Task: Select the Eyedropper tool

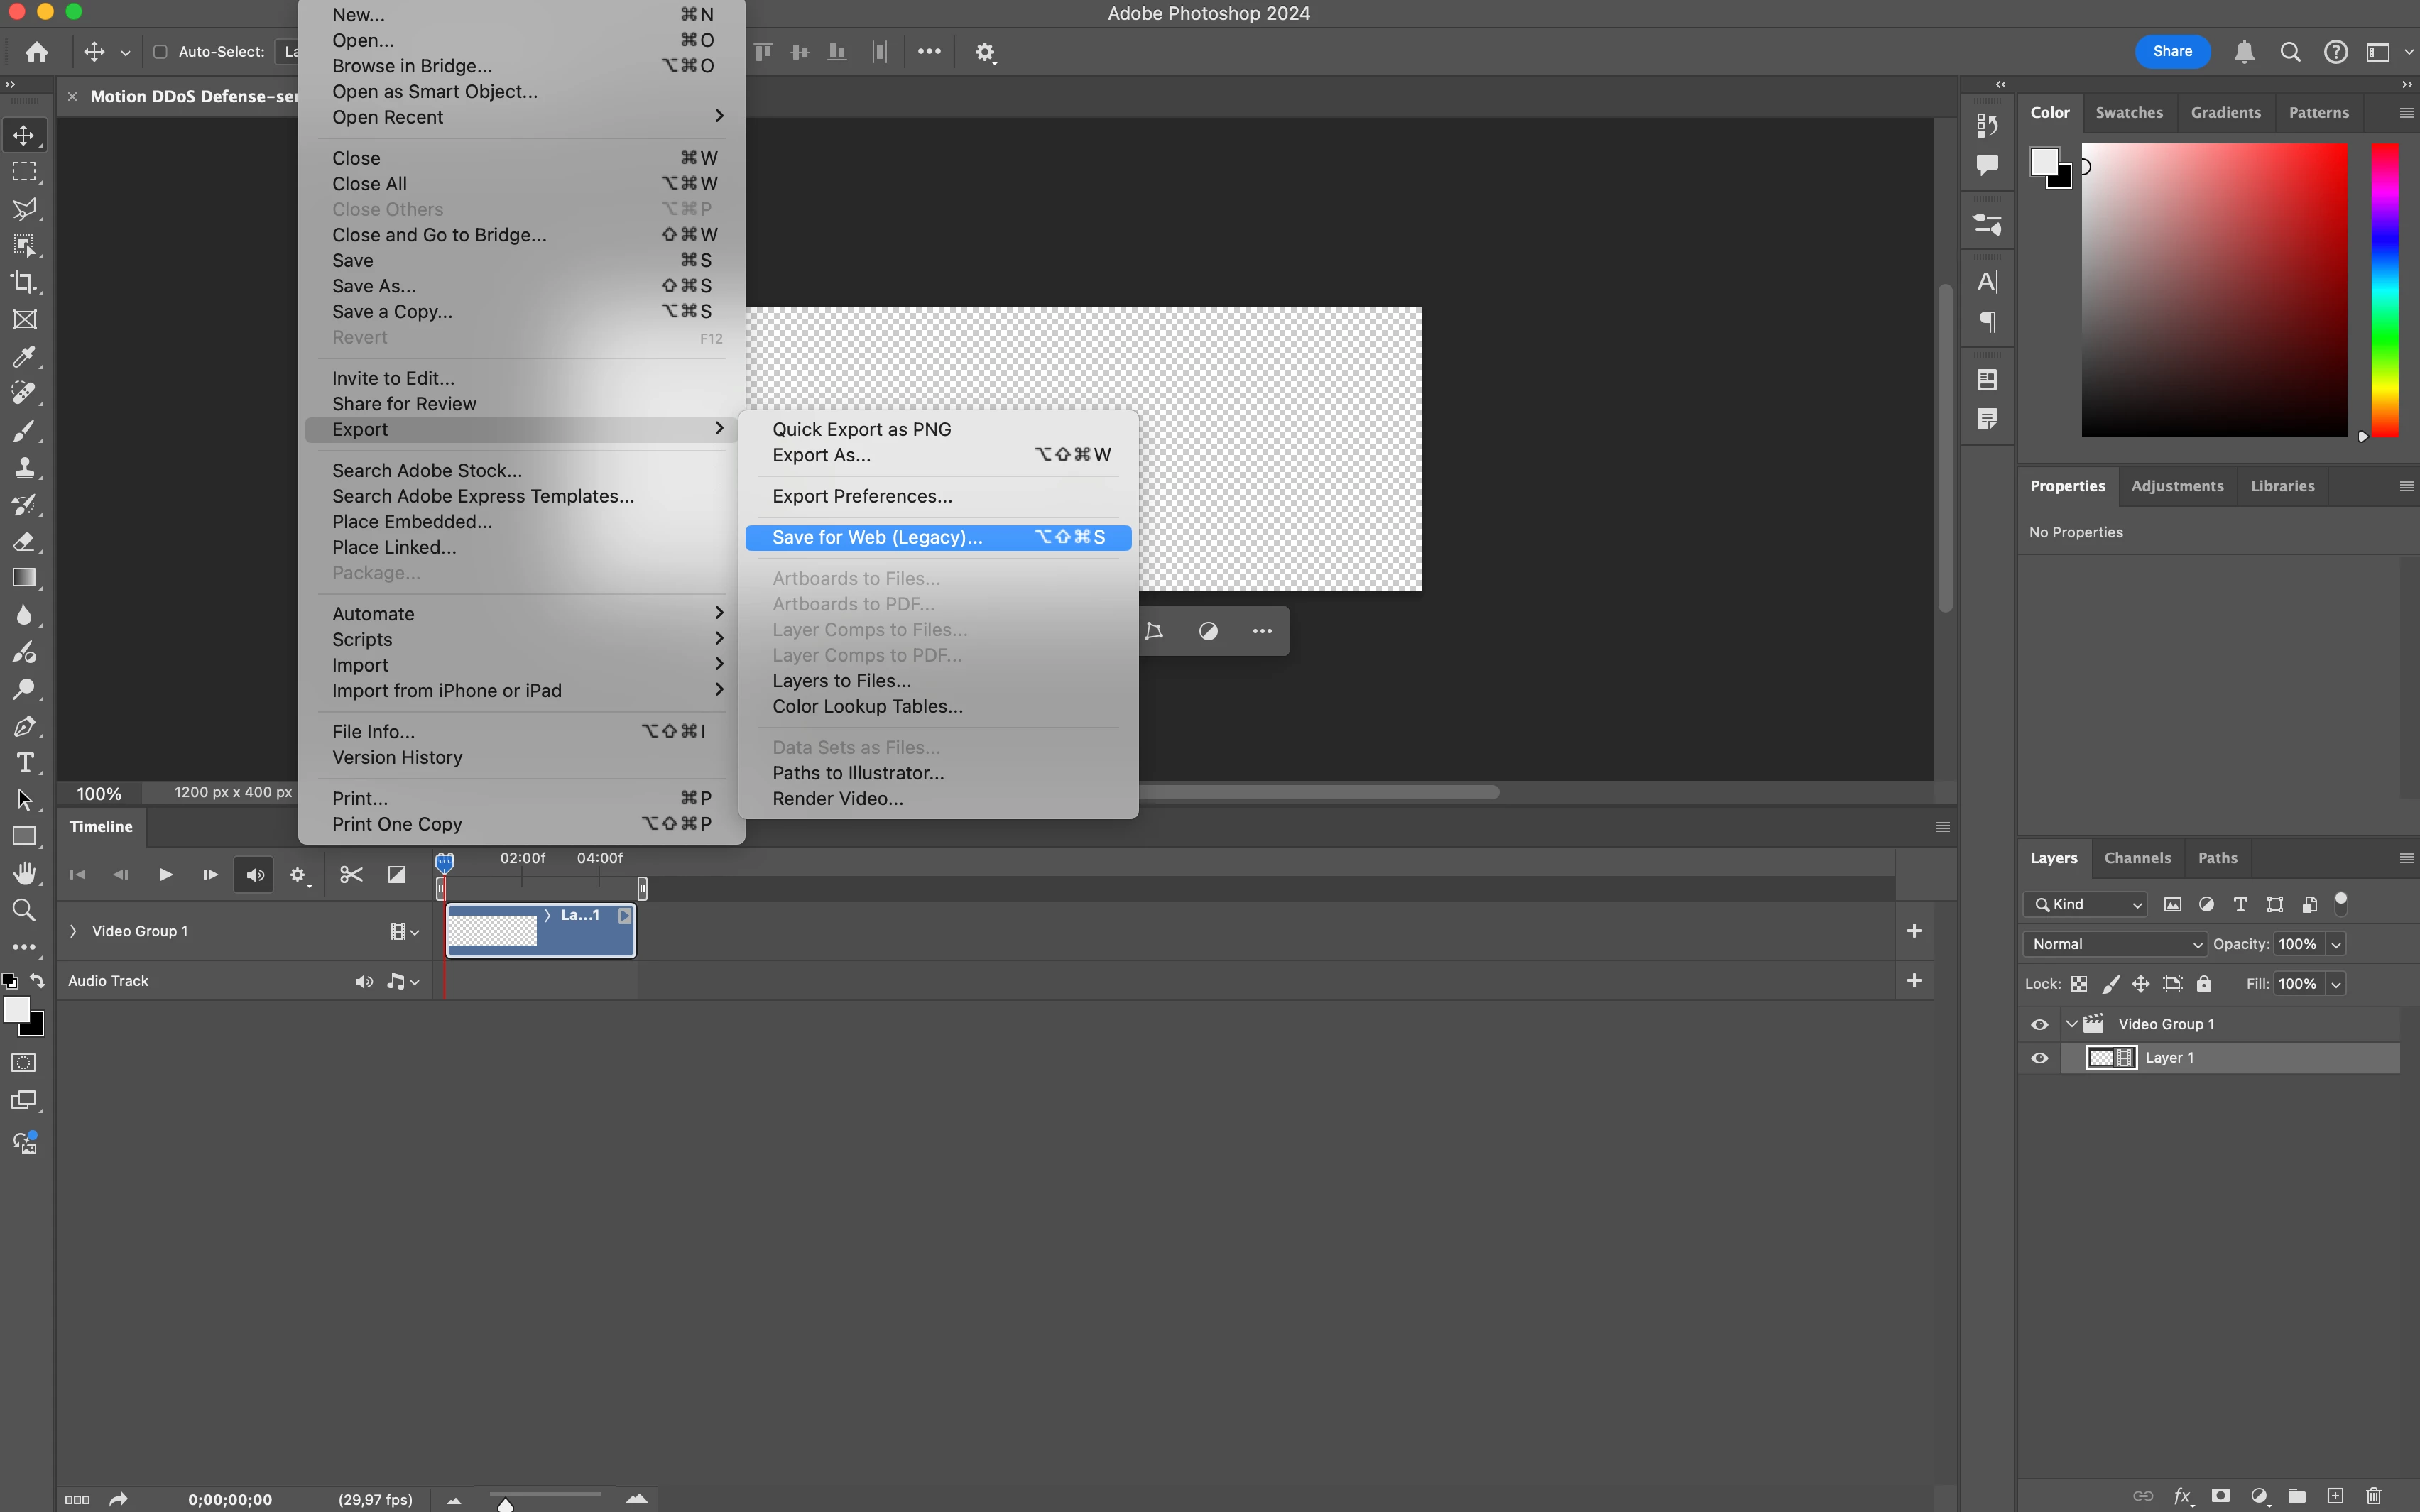Action: (24, 357)
